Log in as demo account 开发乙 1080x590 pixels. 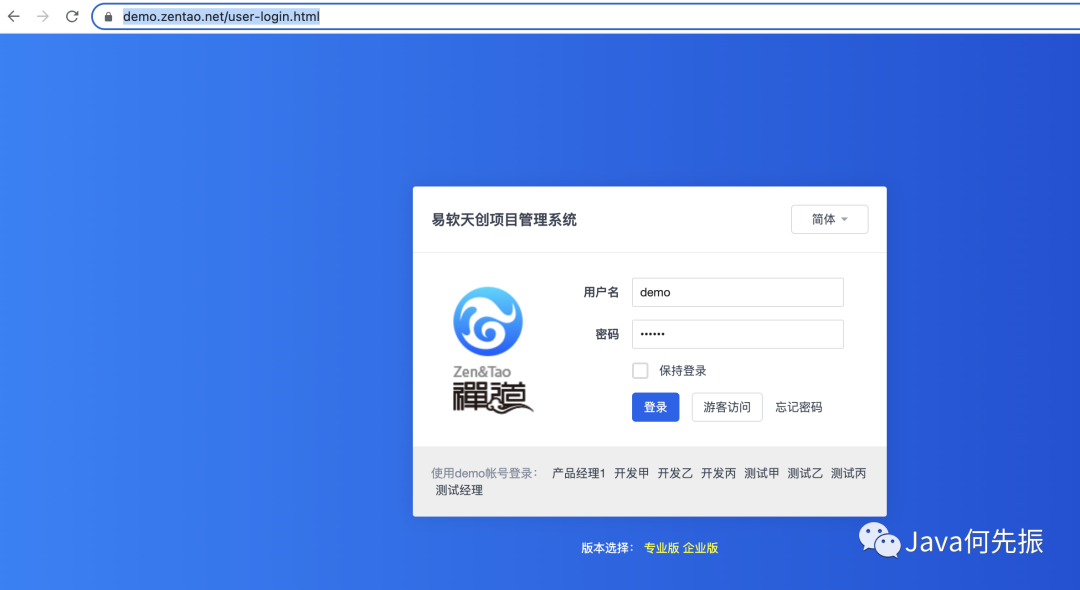(x=675, y=474)
